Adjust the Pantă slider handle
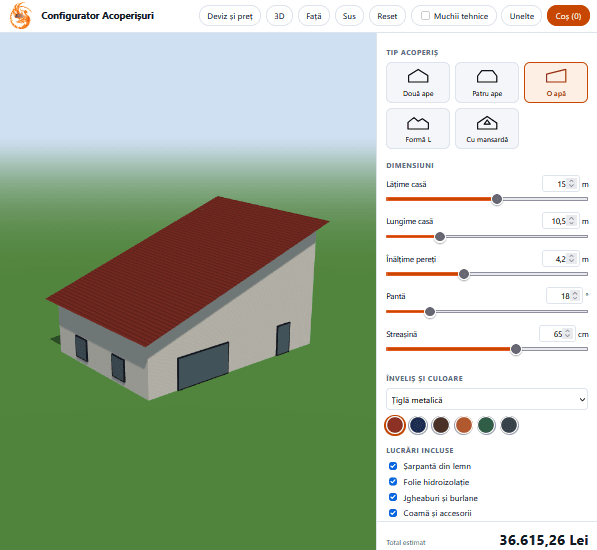The width and height of the screenshot is (597, 550). point(430,312)
